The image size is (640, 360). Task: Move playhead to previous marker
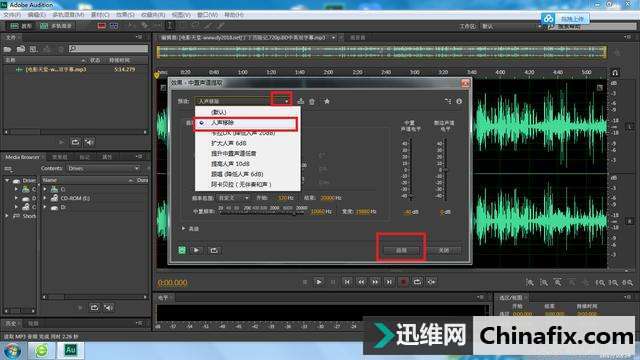pyautogui.click(x=347, y=282)
